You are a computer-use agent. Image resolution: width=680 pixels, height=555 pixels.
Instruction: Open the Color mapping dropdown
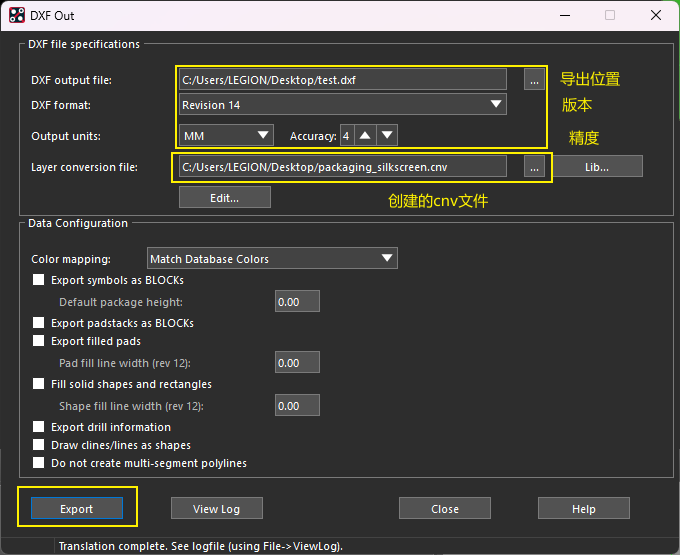click(x=272, y=259)
